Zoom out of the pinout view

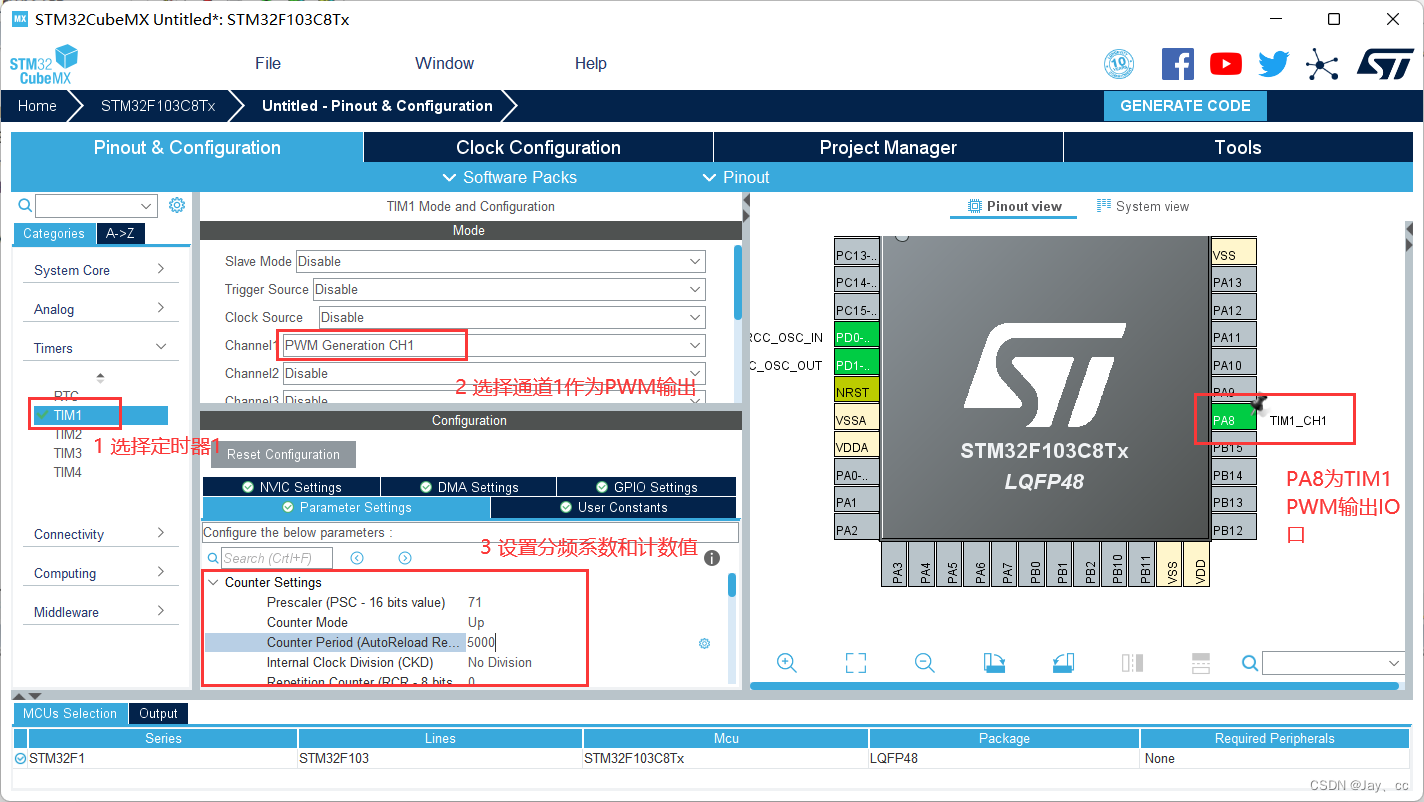tap(924, 662)
